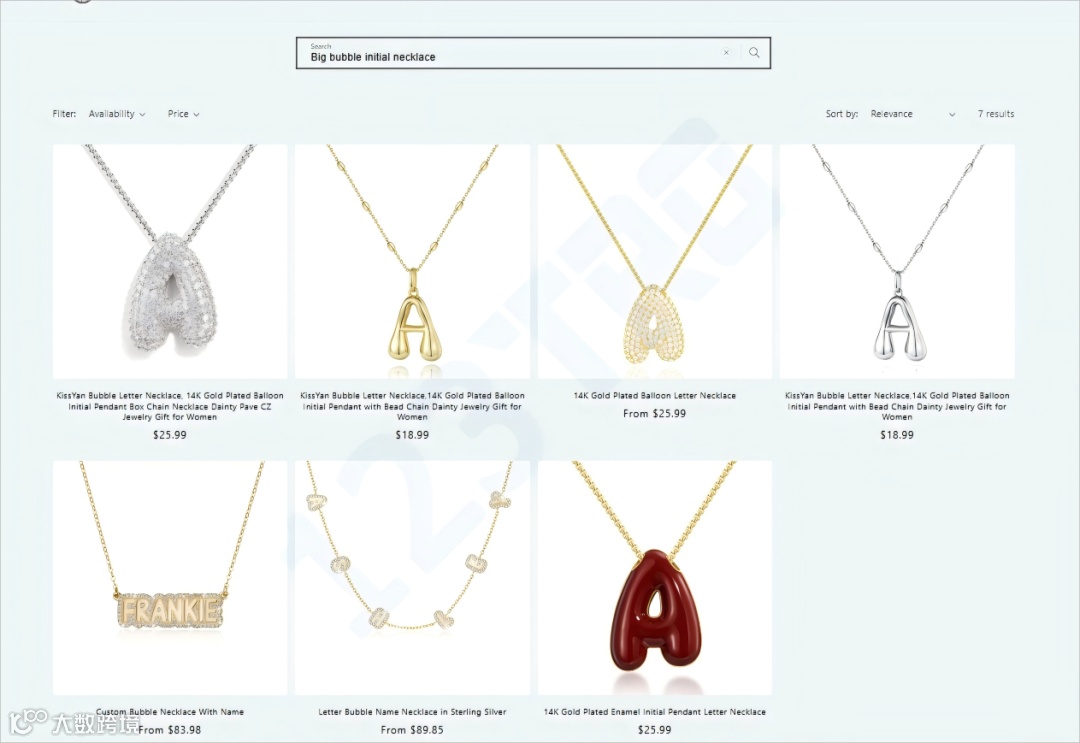Open the gold bead chain A pendant image
The height and width of the screenshot is (743, 1080).
[413, 261]
